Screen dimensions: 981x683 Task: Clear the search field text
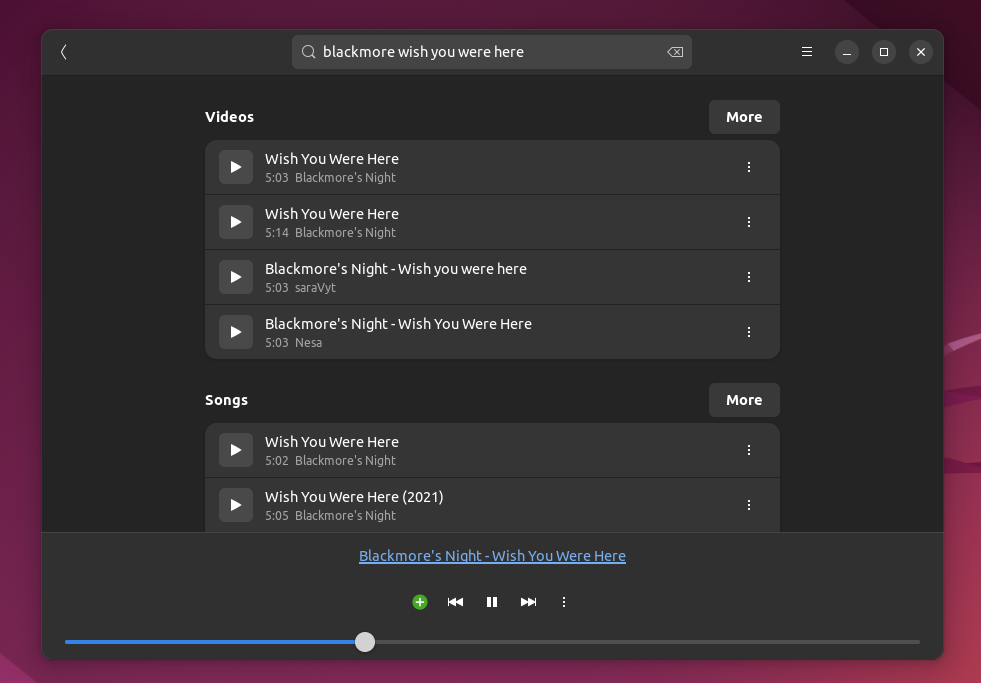(x=675, y=52)
